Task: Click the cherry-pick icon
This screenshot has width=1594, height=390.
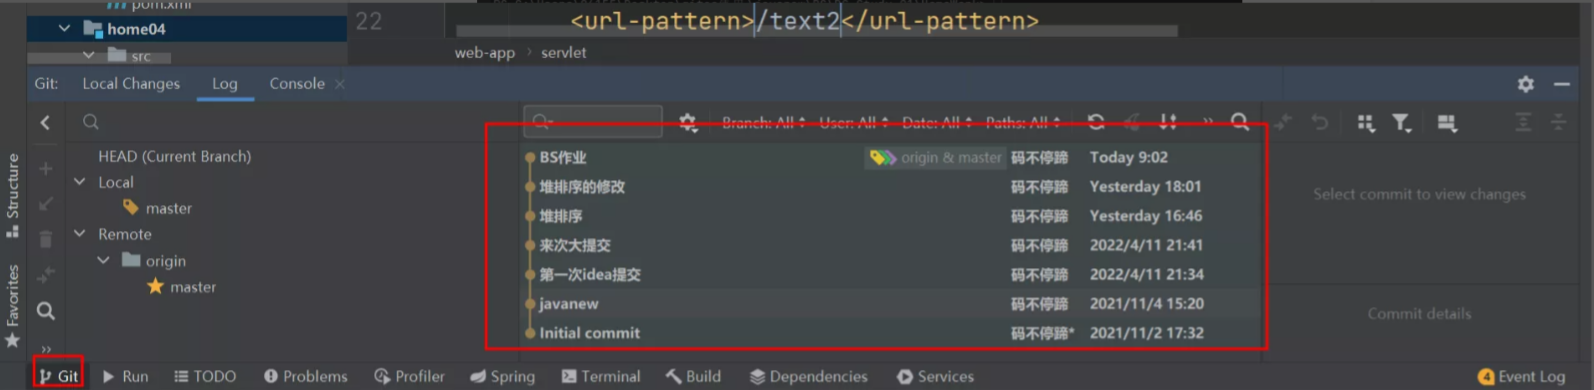Action: (x=1132, y=122)
